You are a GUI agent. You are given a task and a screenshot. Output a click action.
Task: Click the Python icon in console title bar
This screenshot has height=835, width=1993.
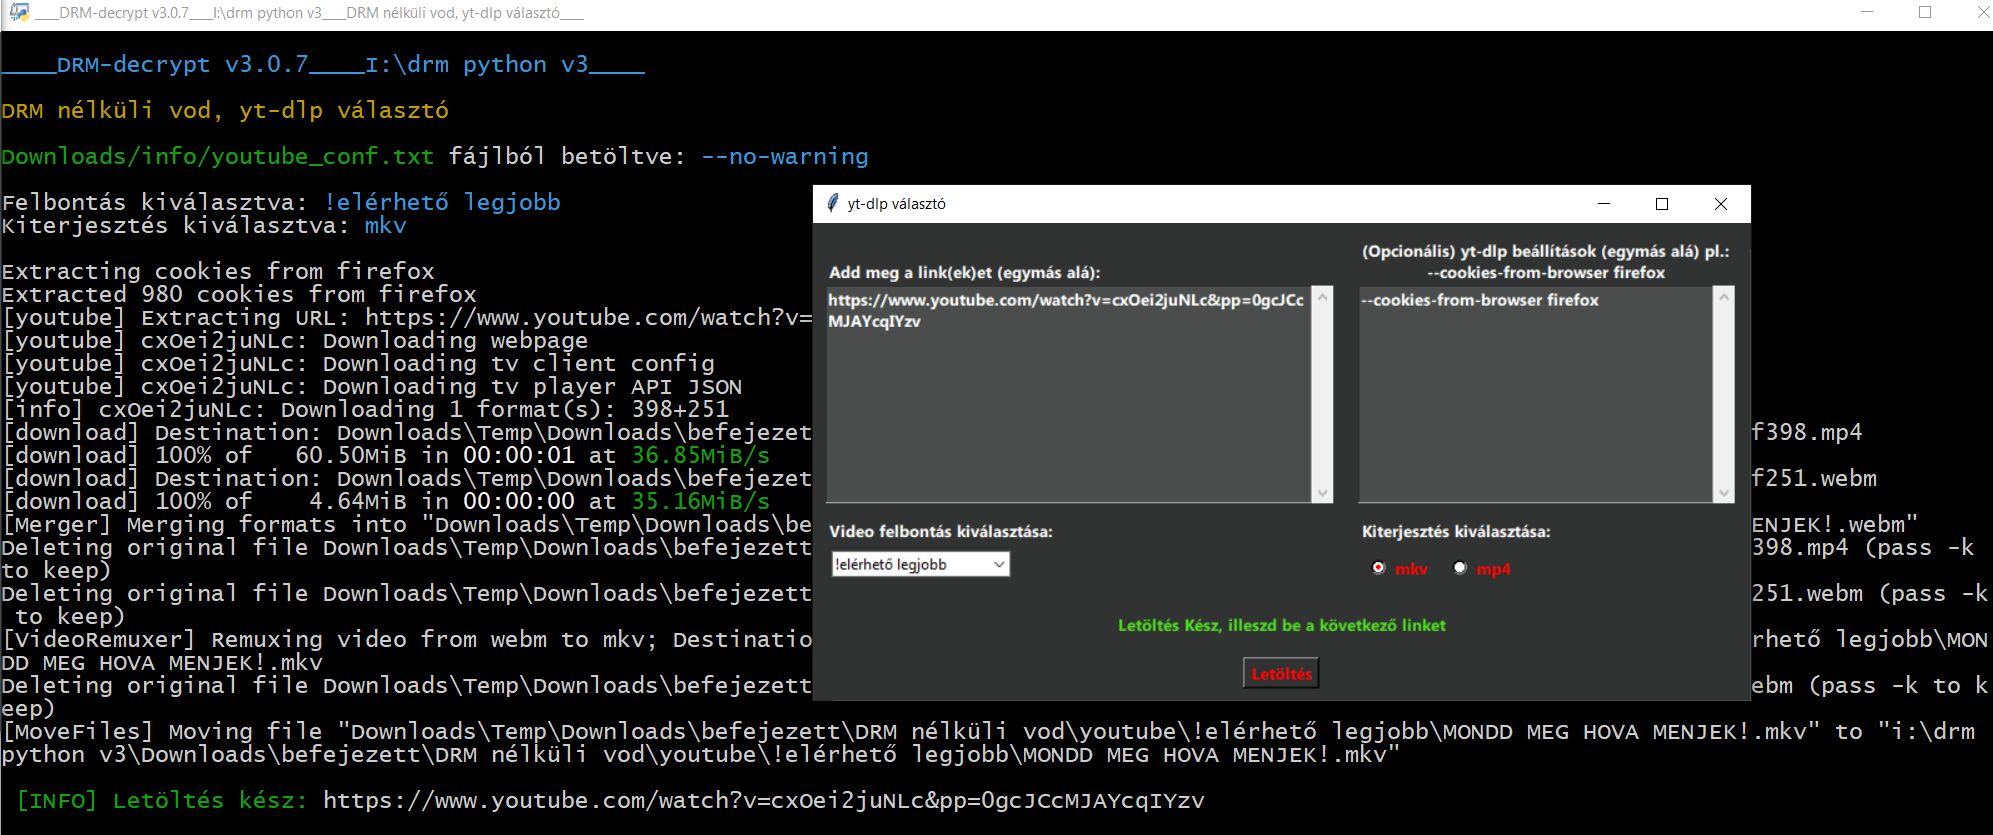tap(19, 13)
